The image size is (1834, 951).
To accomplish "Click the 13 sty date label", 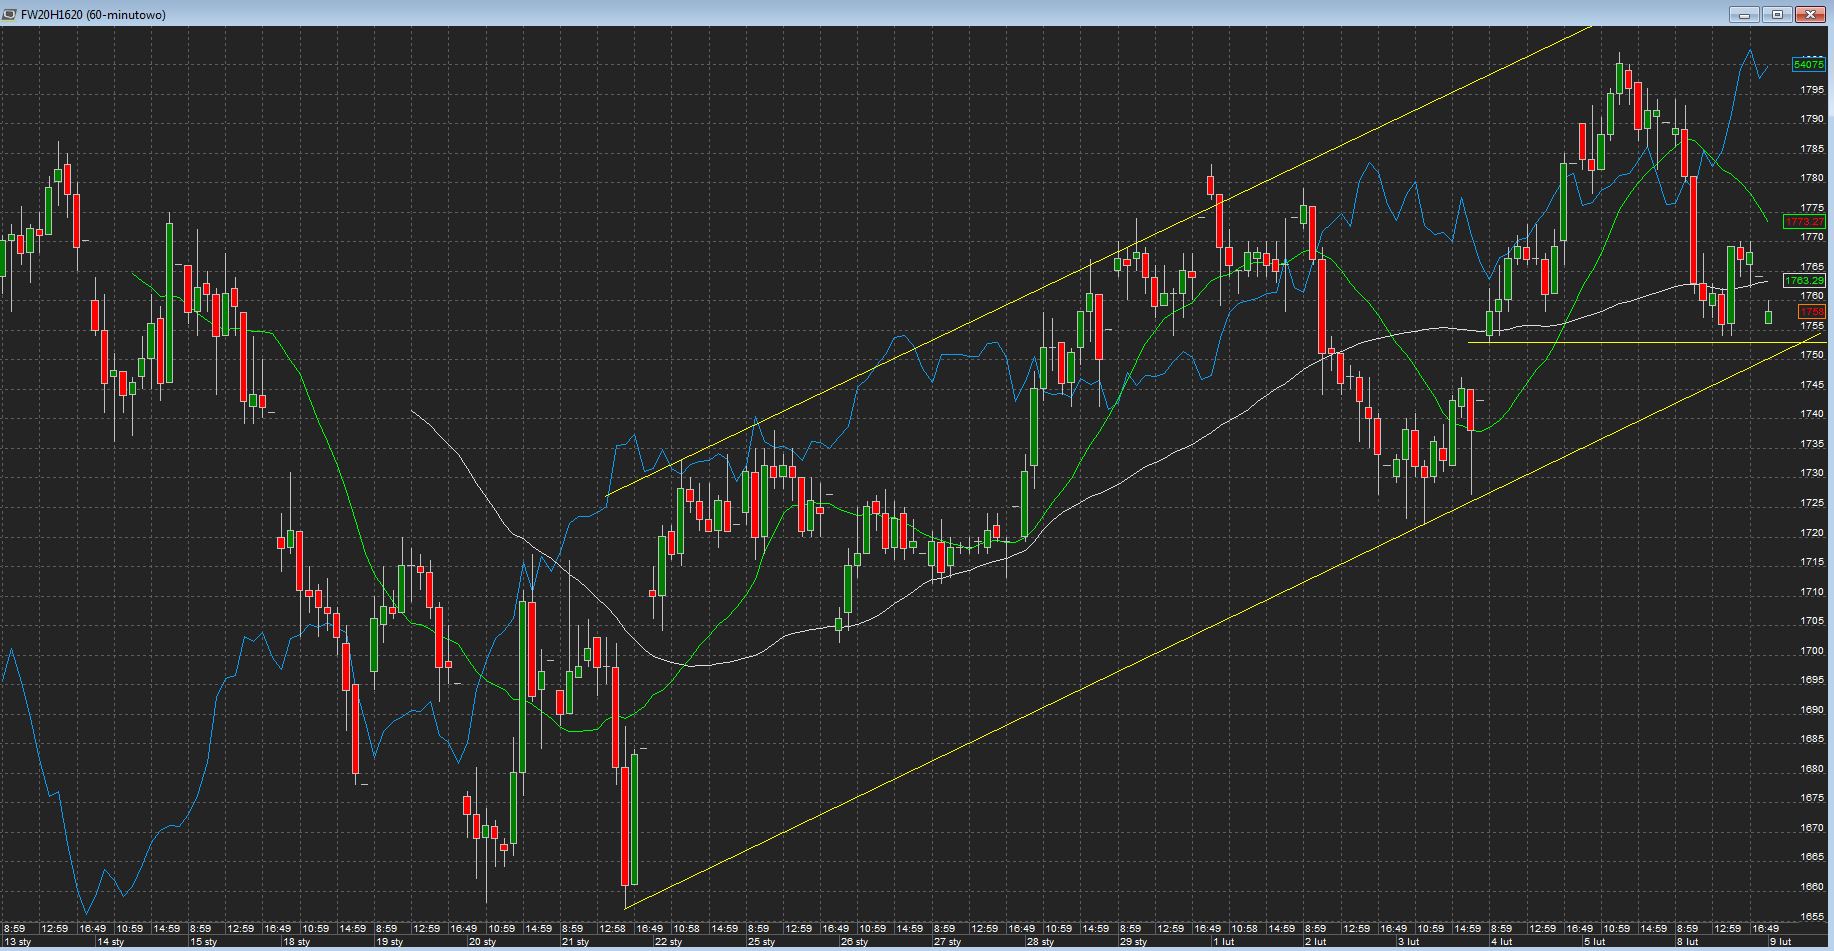I will (x=18, y=942).
